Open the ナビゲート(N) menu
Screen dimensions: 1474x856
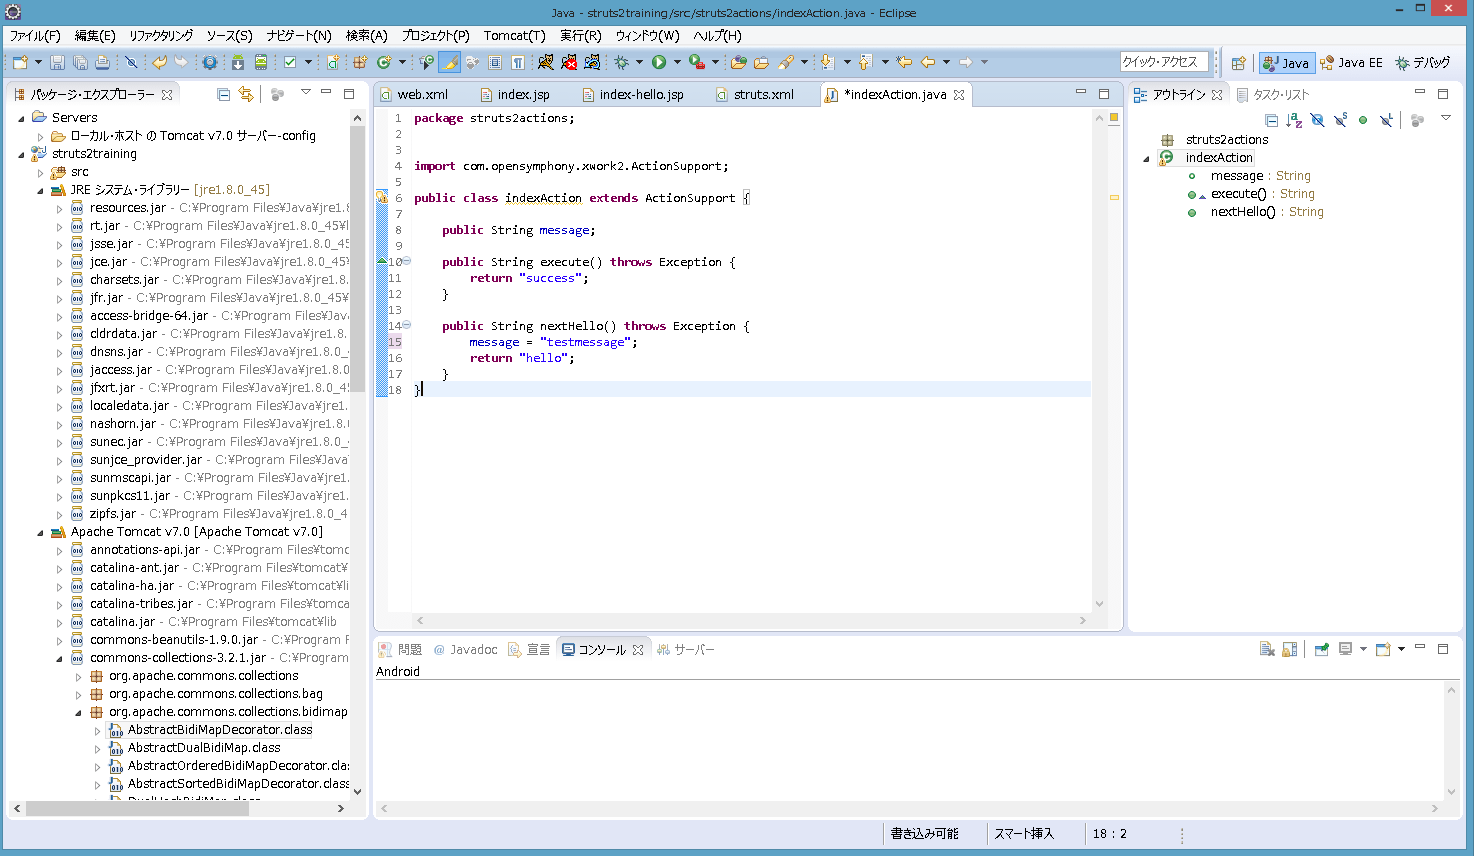(x=298, y=35)
